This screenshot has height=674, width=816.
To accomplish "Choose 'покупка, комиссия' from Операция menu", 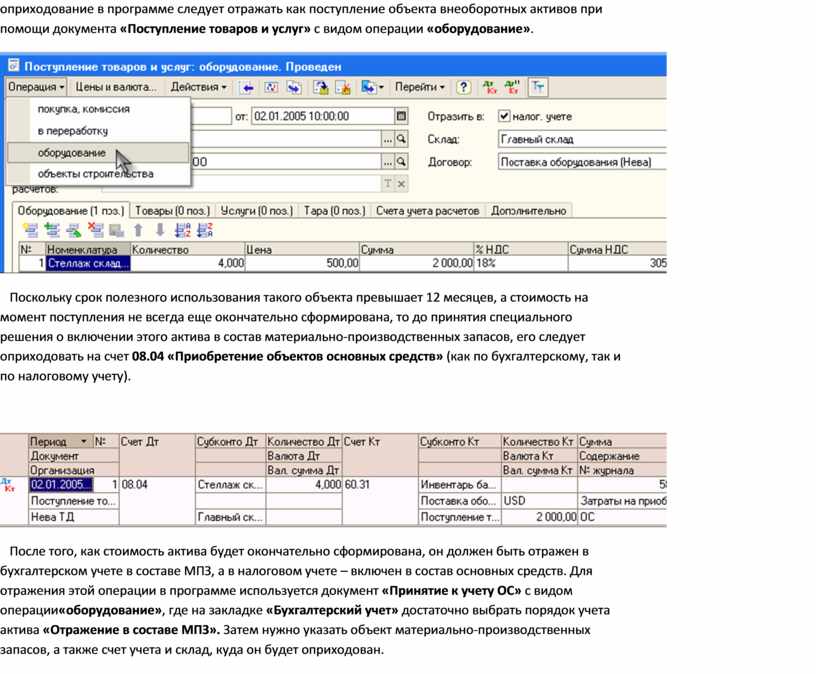I will (x=84, y=109).
